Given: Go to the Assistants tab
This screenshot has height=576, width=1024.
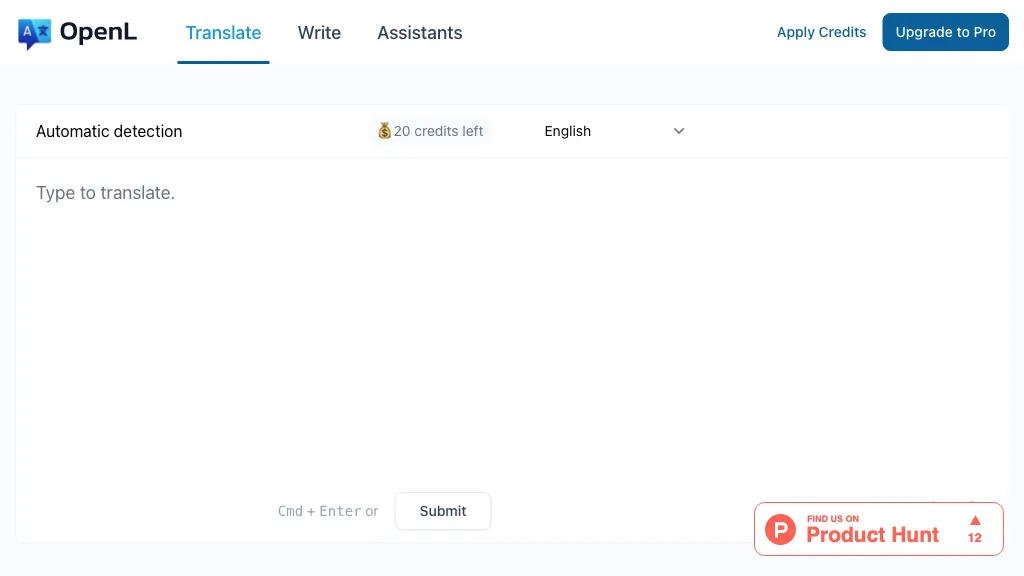Looking at the screenshot, I should pos(419,33).
